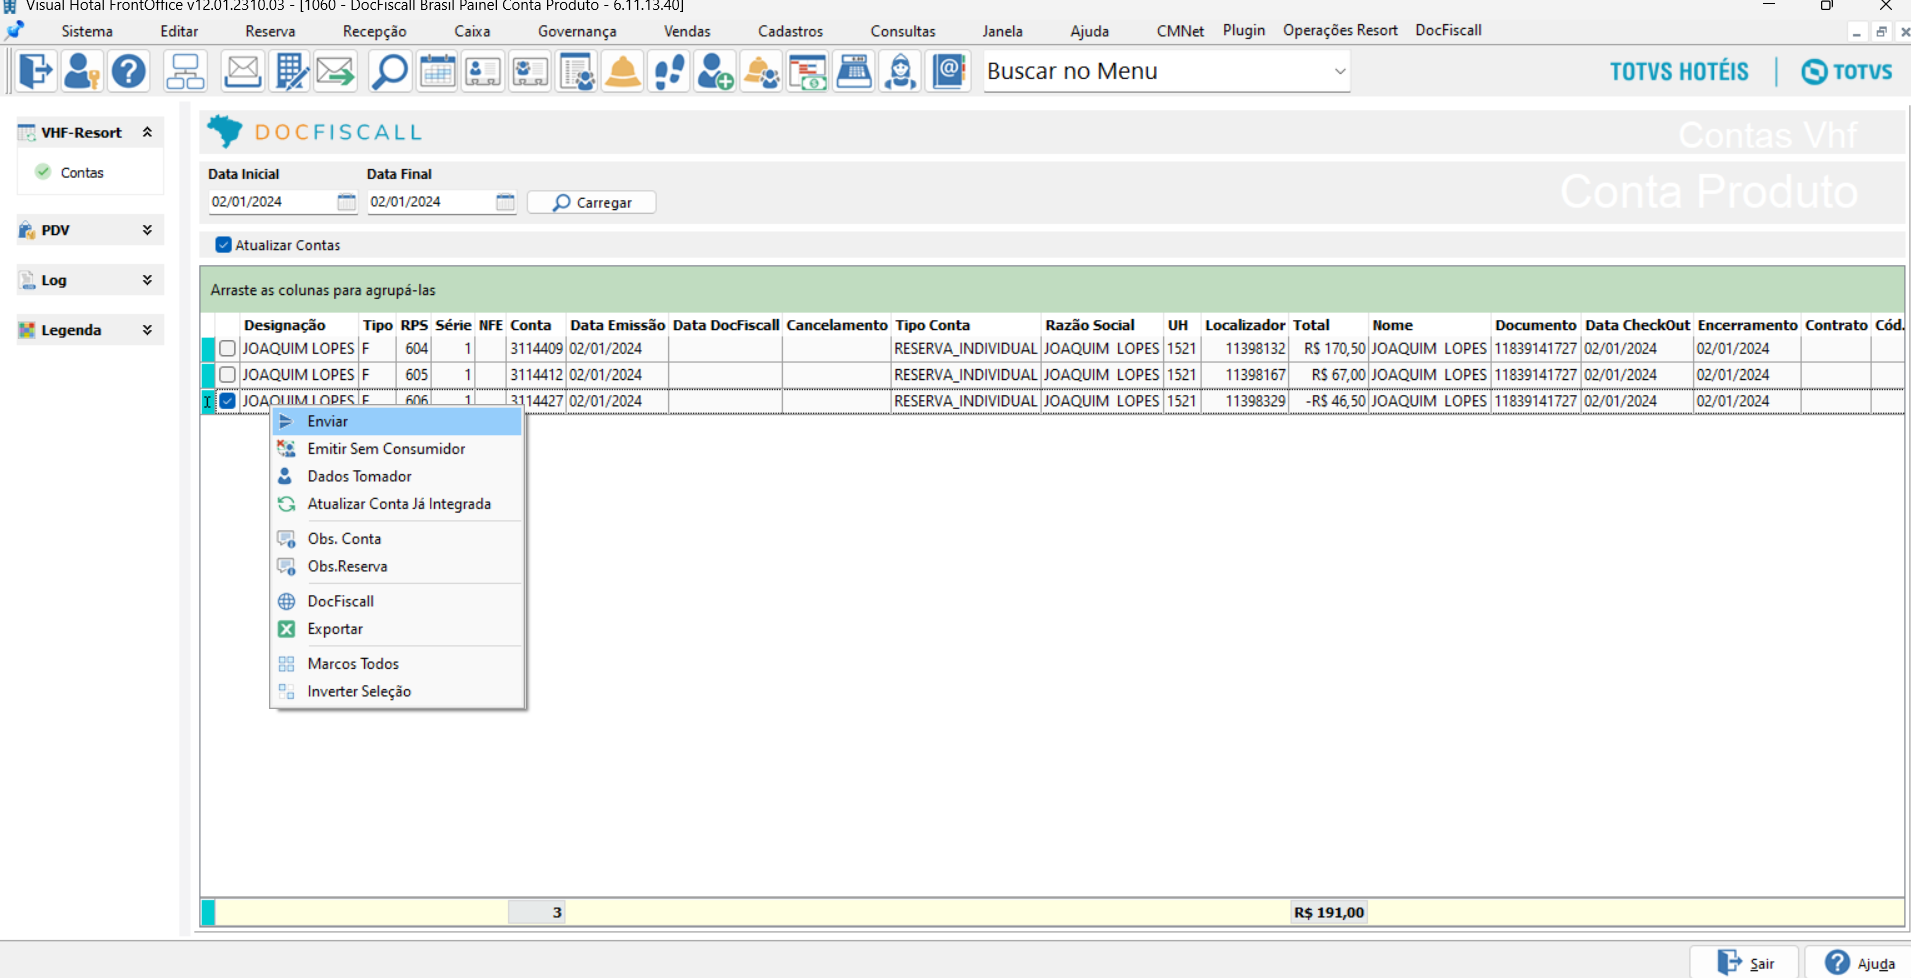This screenshot has height=978, width=1911.
Task: Choose Inverter Seleção from context menu
Action: coord(398,691)
